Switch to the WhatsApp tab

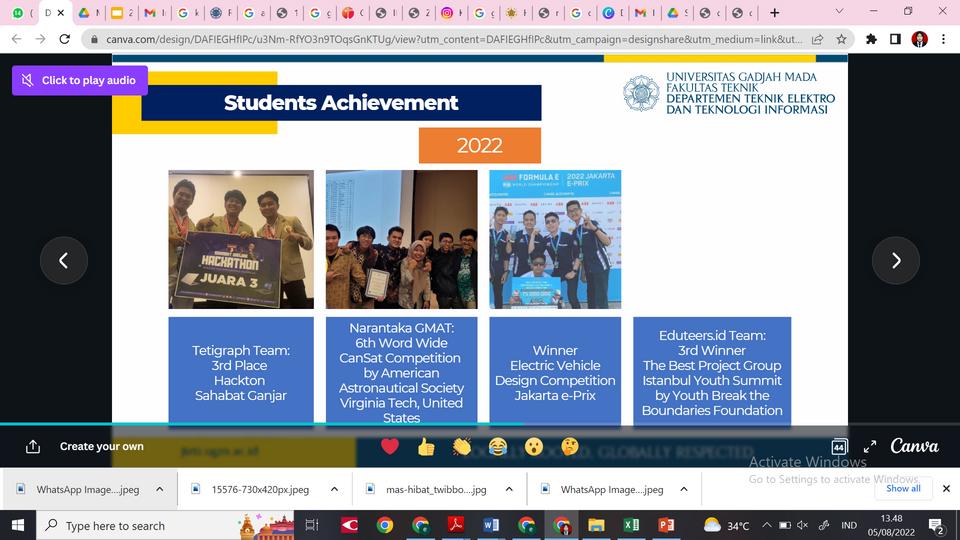pos(18,12)
